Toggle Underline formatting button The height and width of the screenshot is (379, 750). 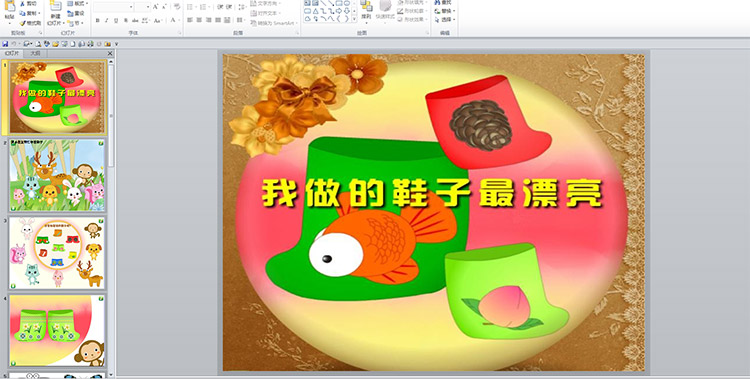[x=116, y=21]
